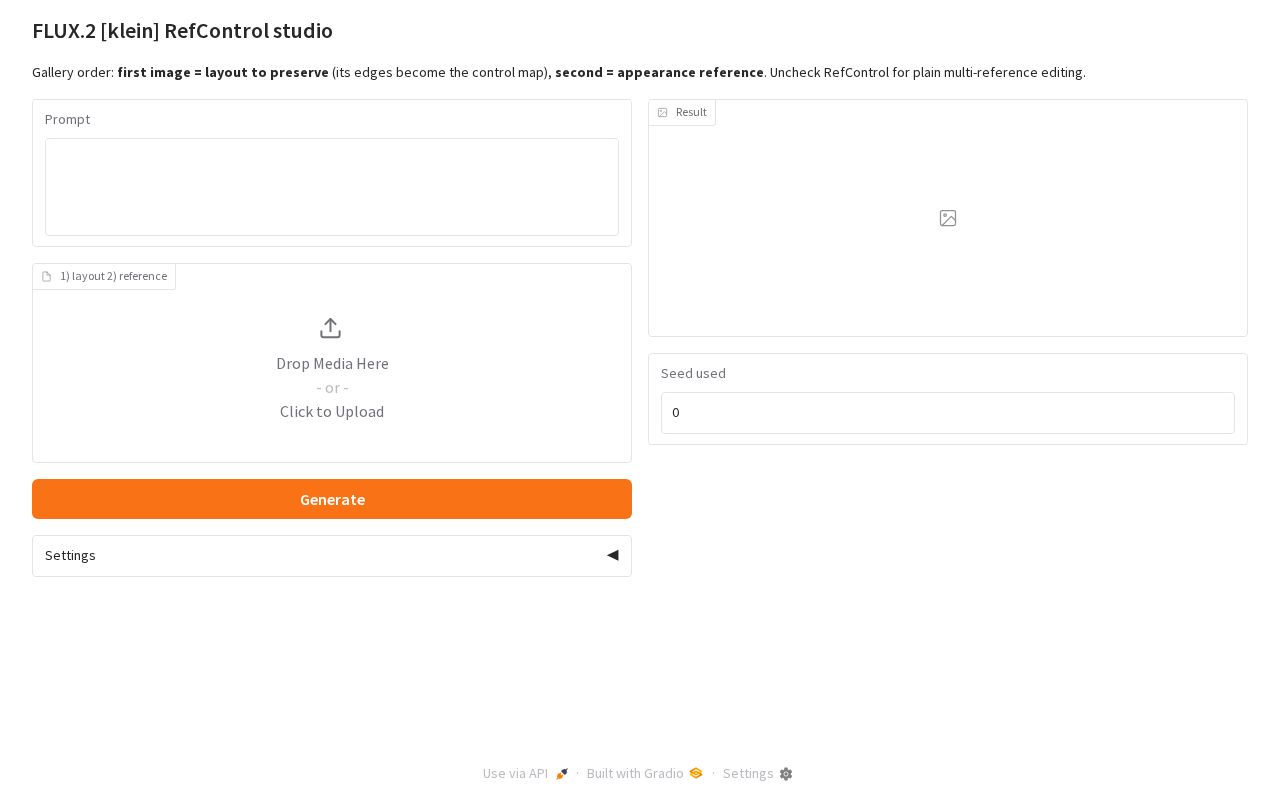Click the Seed used label

click(693, 373)
